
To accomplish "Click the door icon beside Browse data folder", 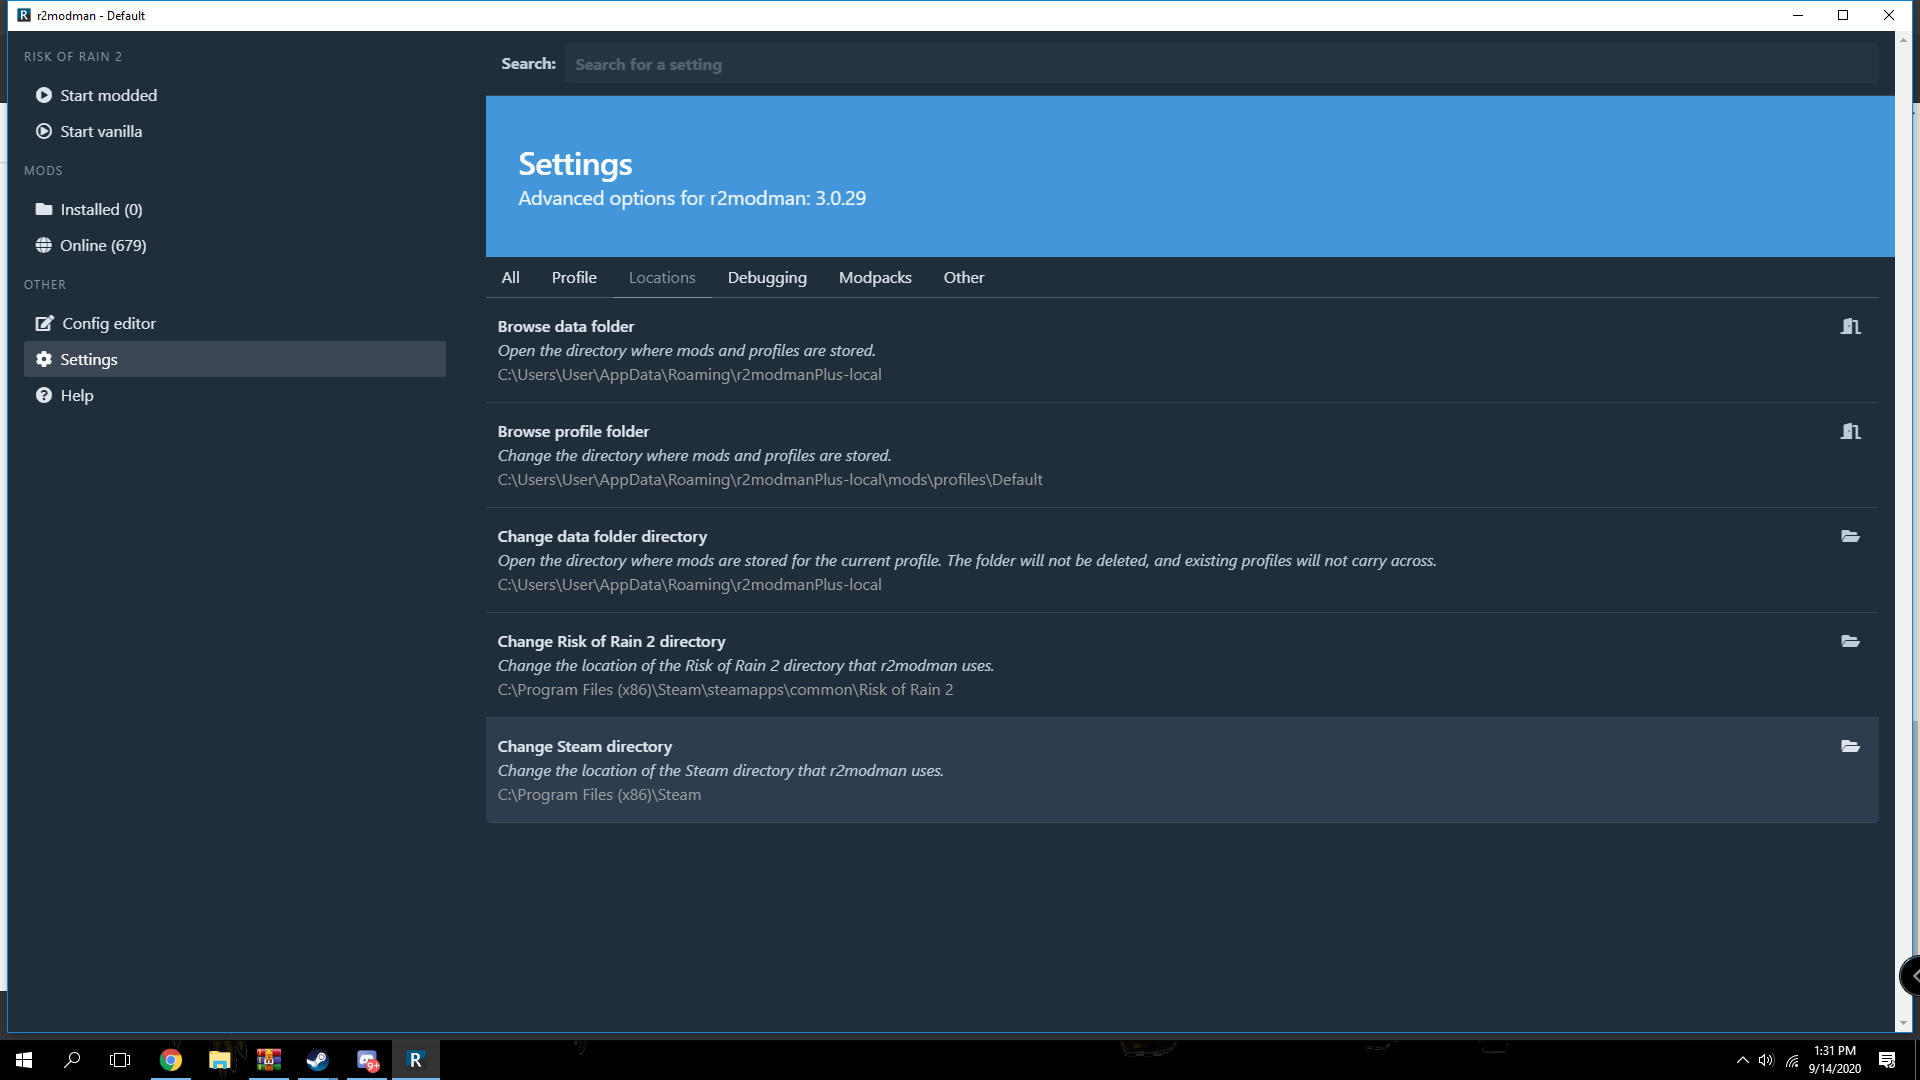I will (1852, 326).
